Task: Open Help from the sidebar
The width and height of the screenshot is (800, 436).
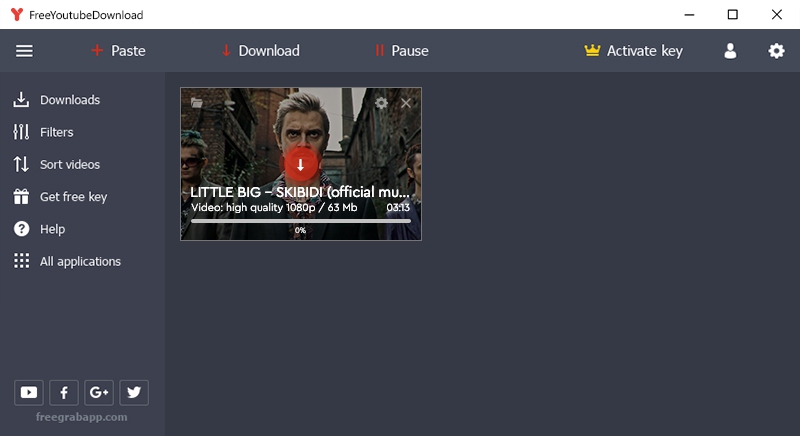Action: [39, 229]
